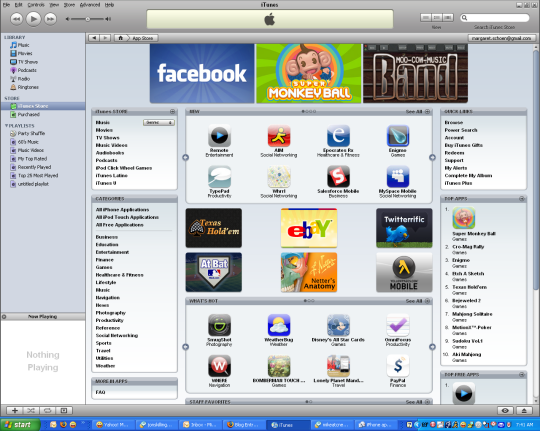
Task: Open the eBay app tile
Action: [309, 228]
